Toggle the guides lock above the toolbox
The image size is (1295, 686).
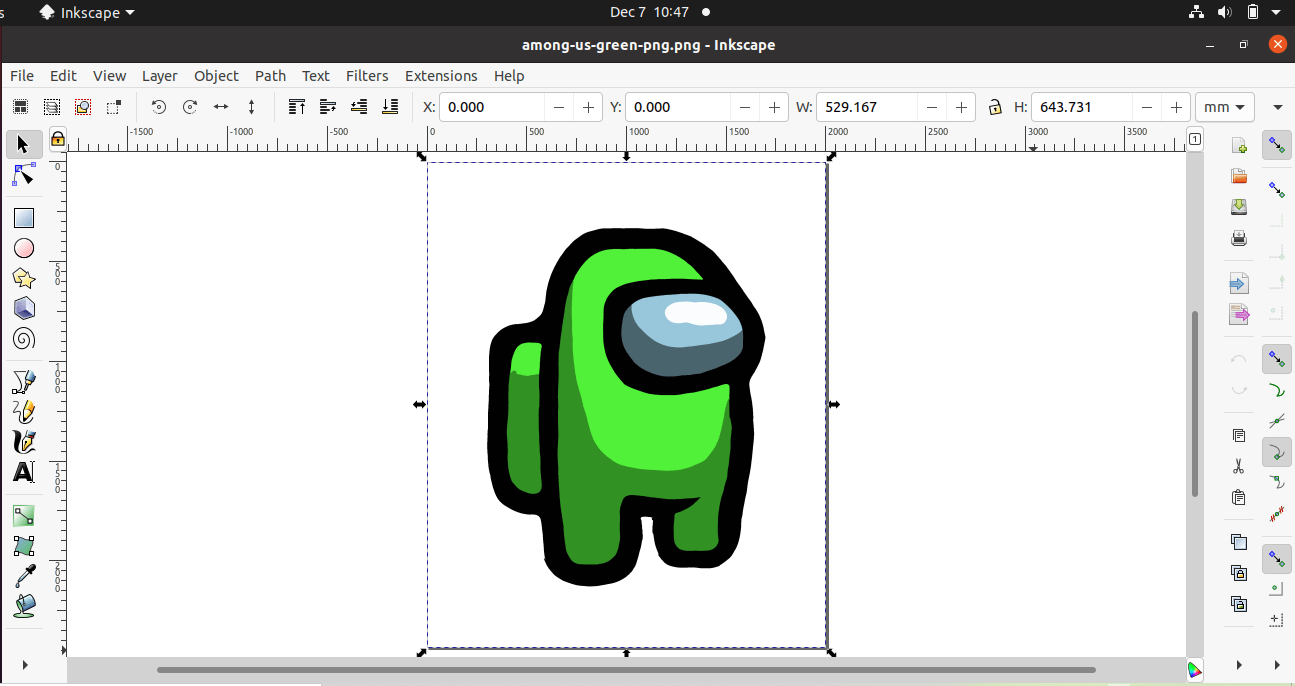(58, 139)
